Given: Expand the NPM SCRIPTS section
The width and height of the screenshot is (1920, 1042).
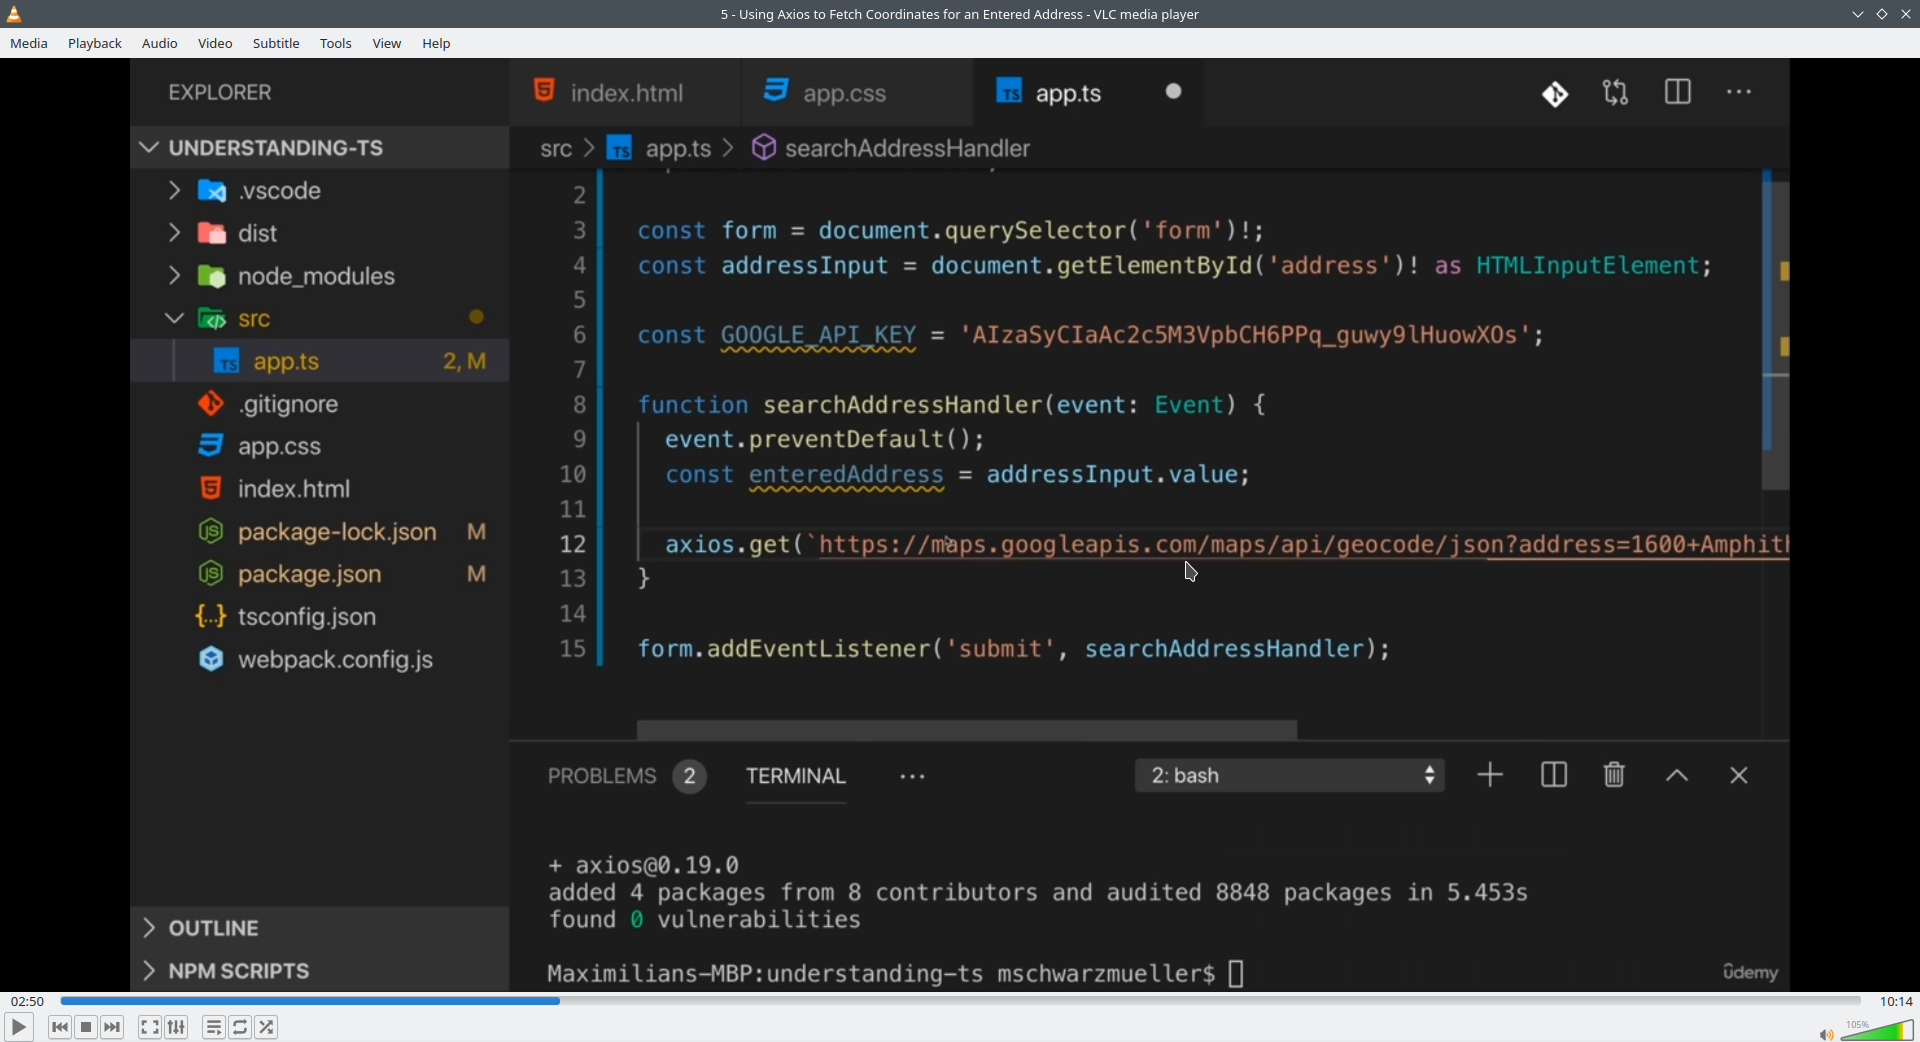Looking at the screenshot, I should coord(320,971).
